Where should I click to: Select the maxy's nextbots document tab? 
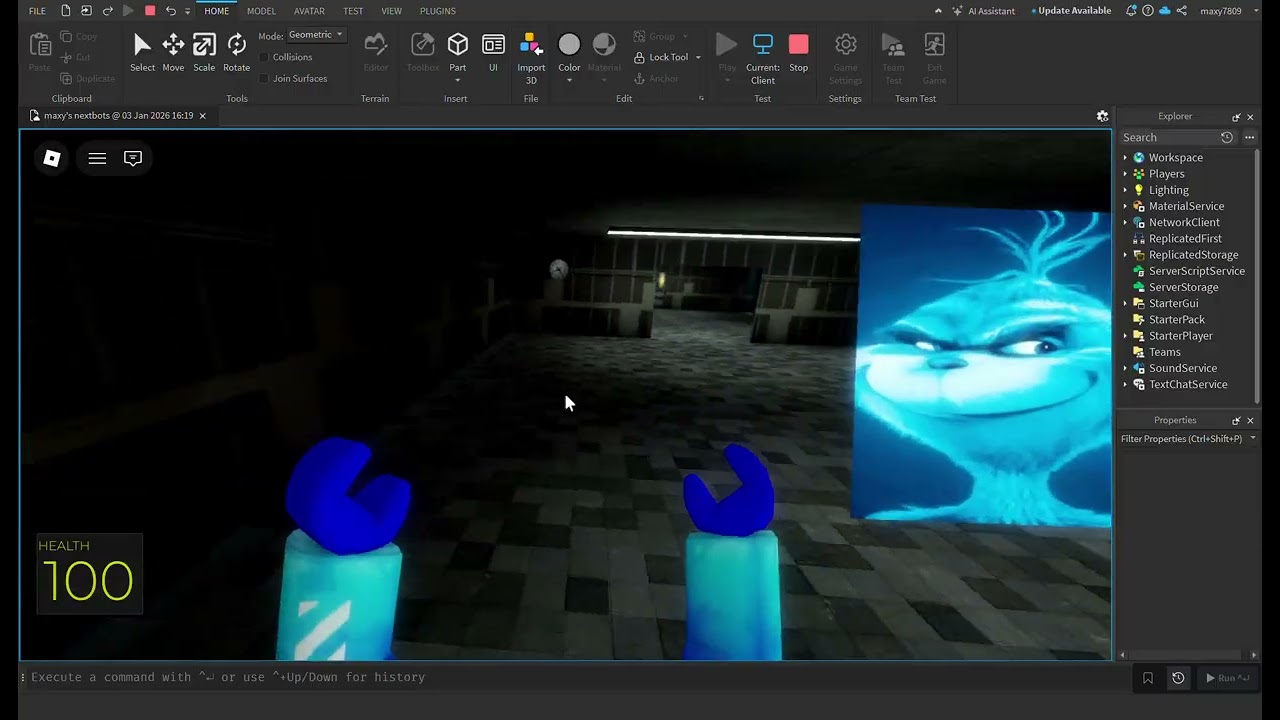(x=118, y=116)
